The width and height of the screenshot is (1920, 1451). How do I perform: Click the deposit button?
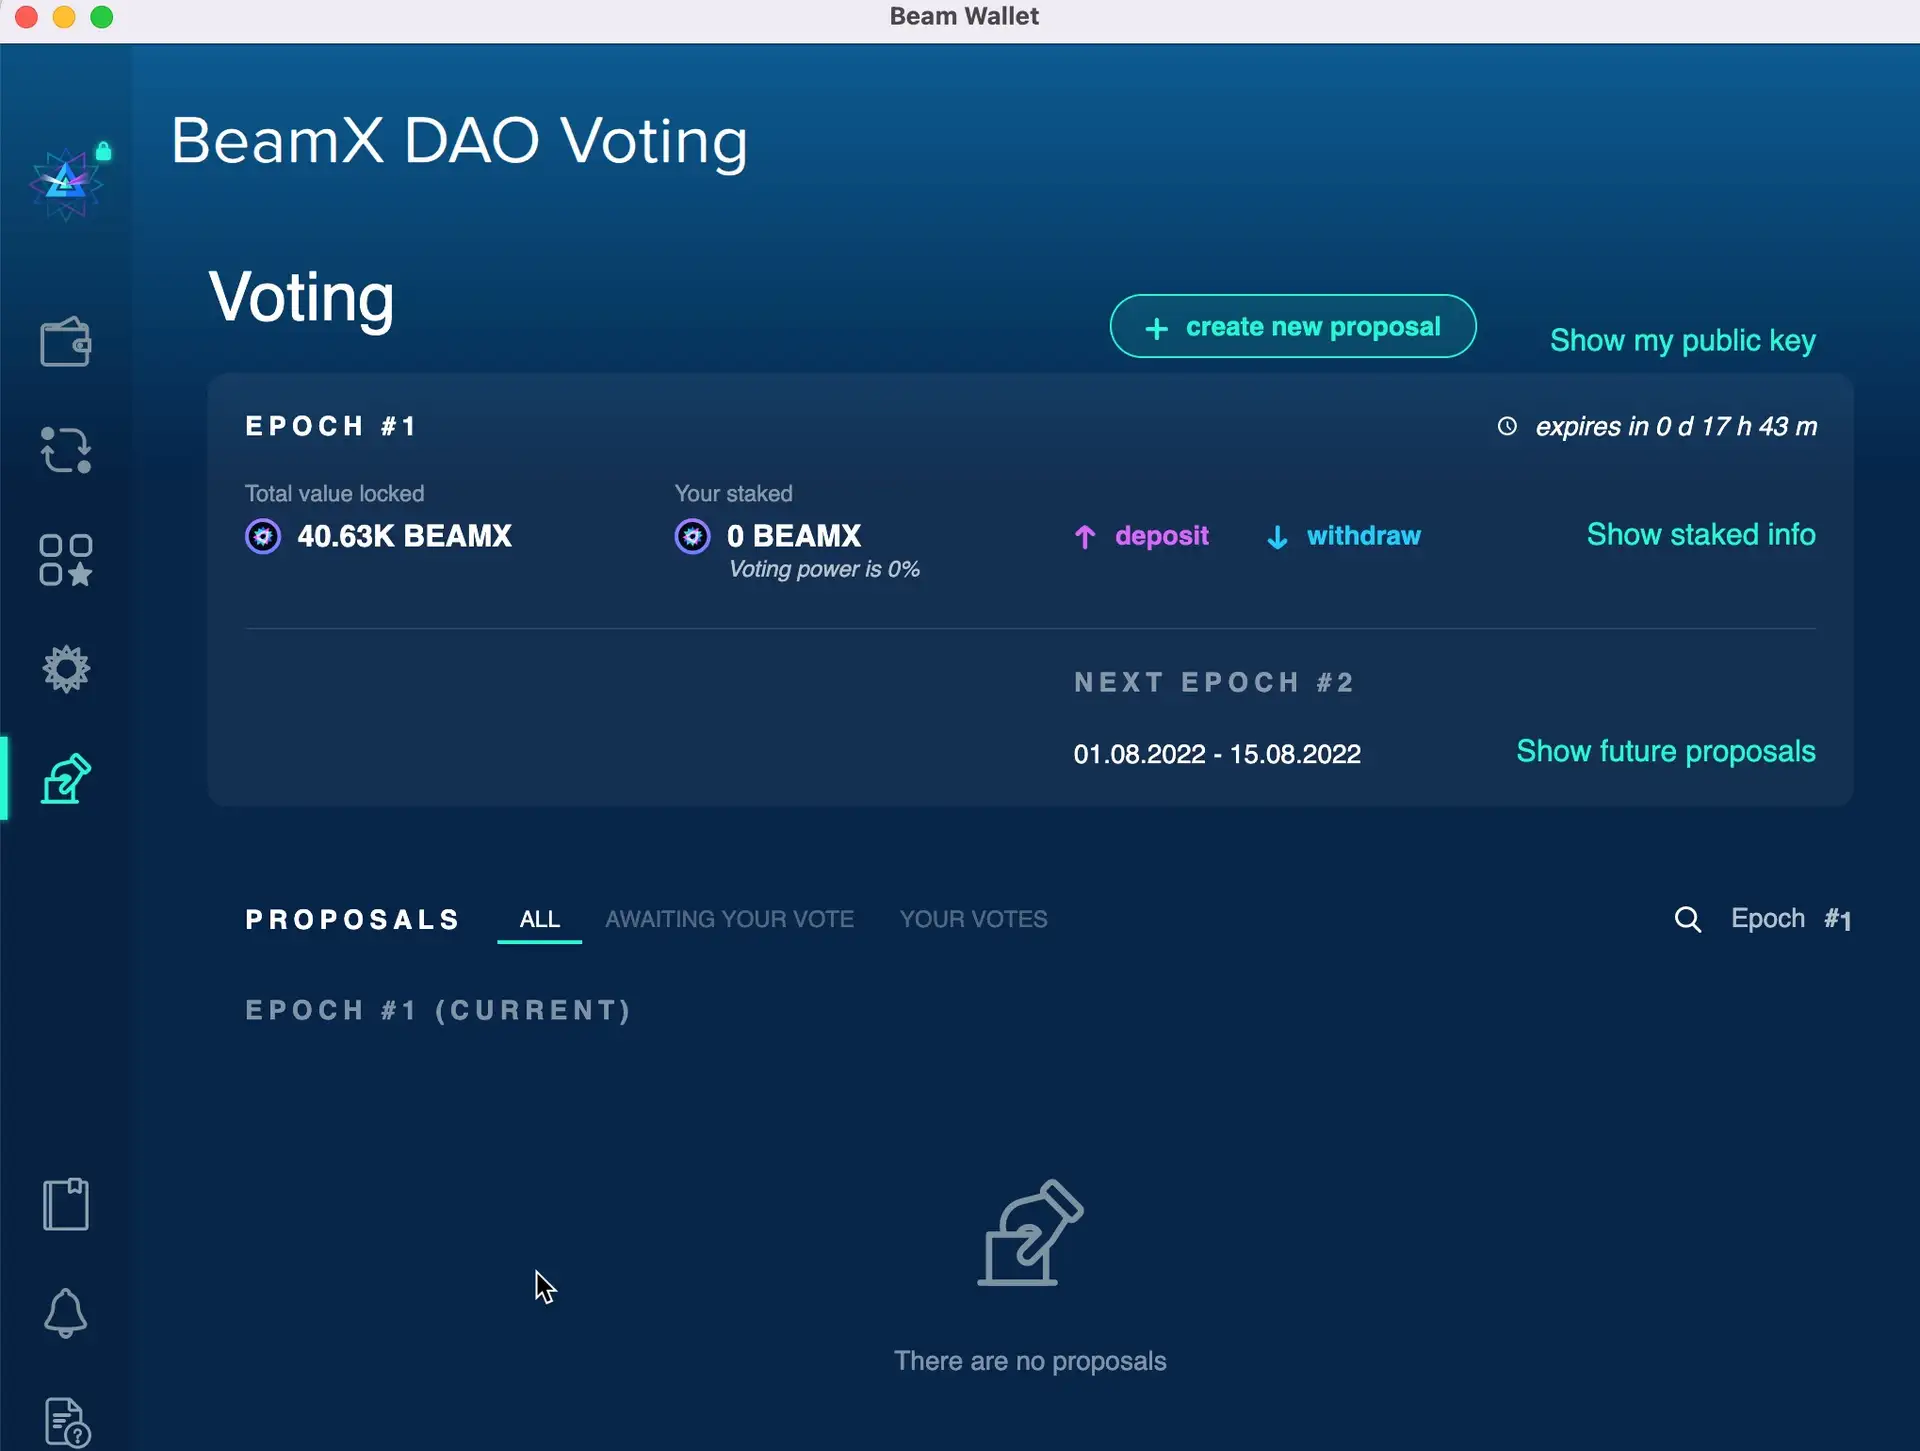[x=1142, y=536]
